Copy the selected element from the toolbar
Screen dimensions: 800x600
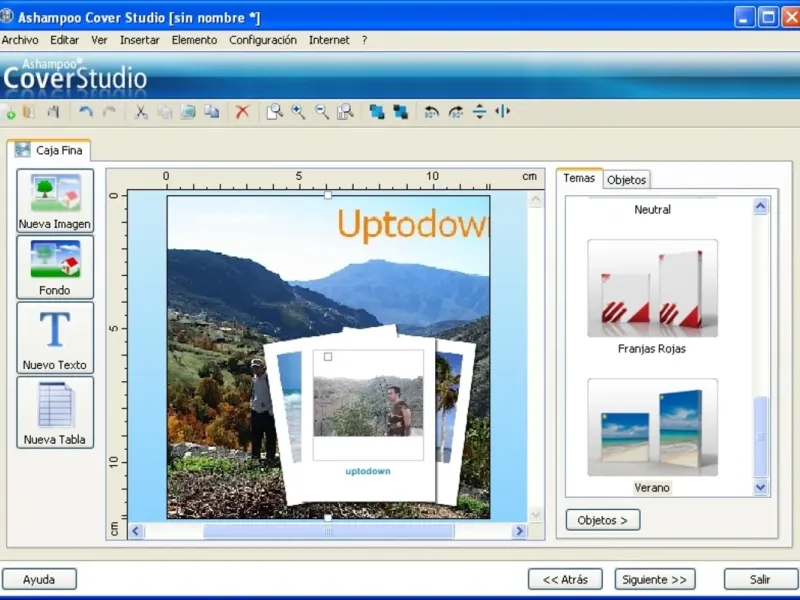coord(164,112)
